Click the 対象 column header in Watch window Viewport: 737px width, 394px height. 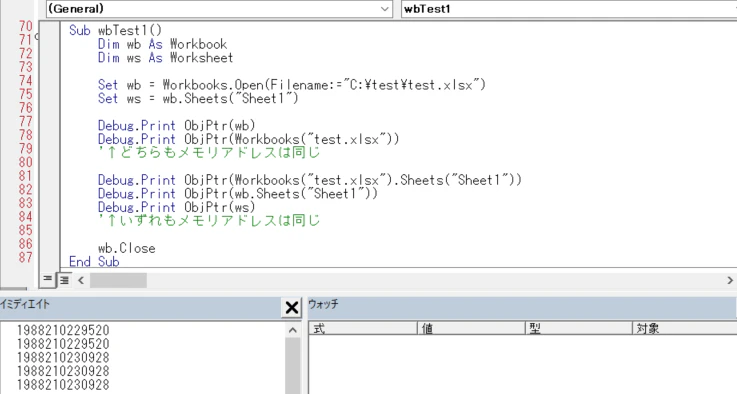pyautogui.click(x=685, y=328)
